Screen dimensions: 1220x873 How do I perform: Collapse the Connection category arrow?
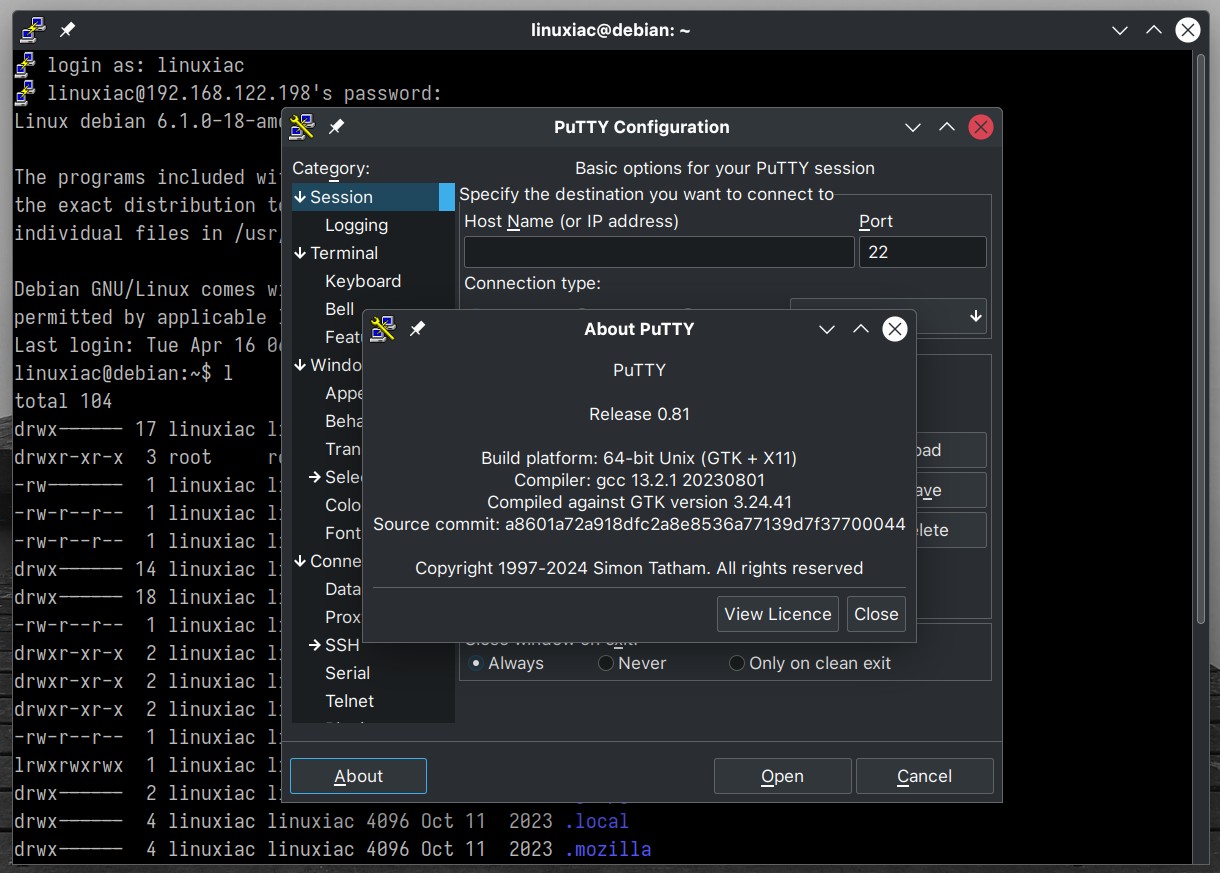tap(300, 561)
